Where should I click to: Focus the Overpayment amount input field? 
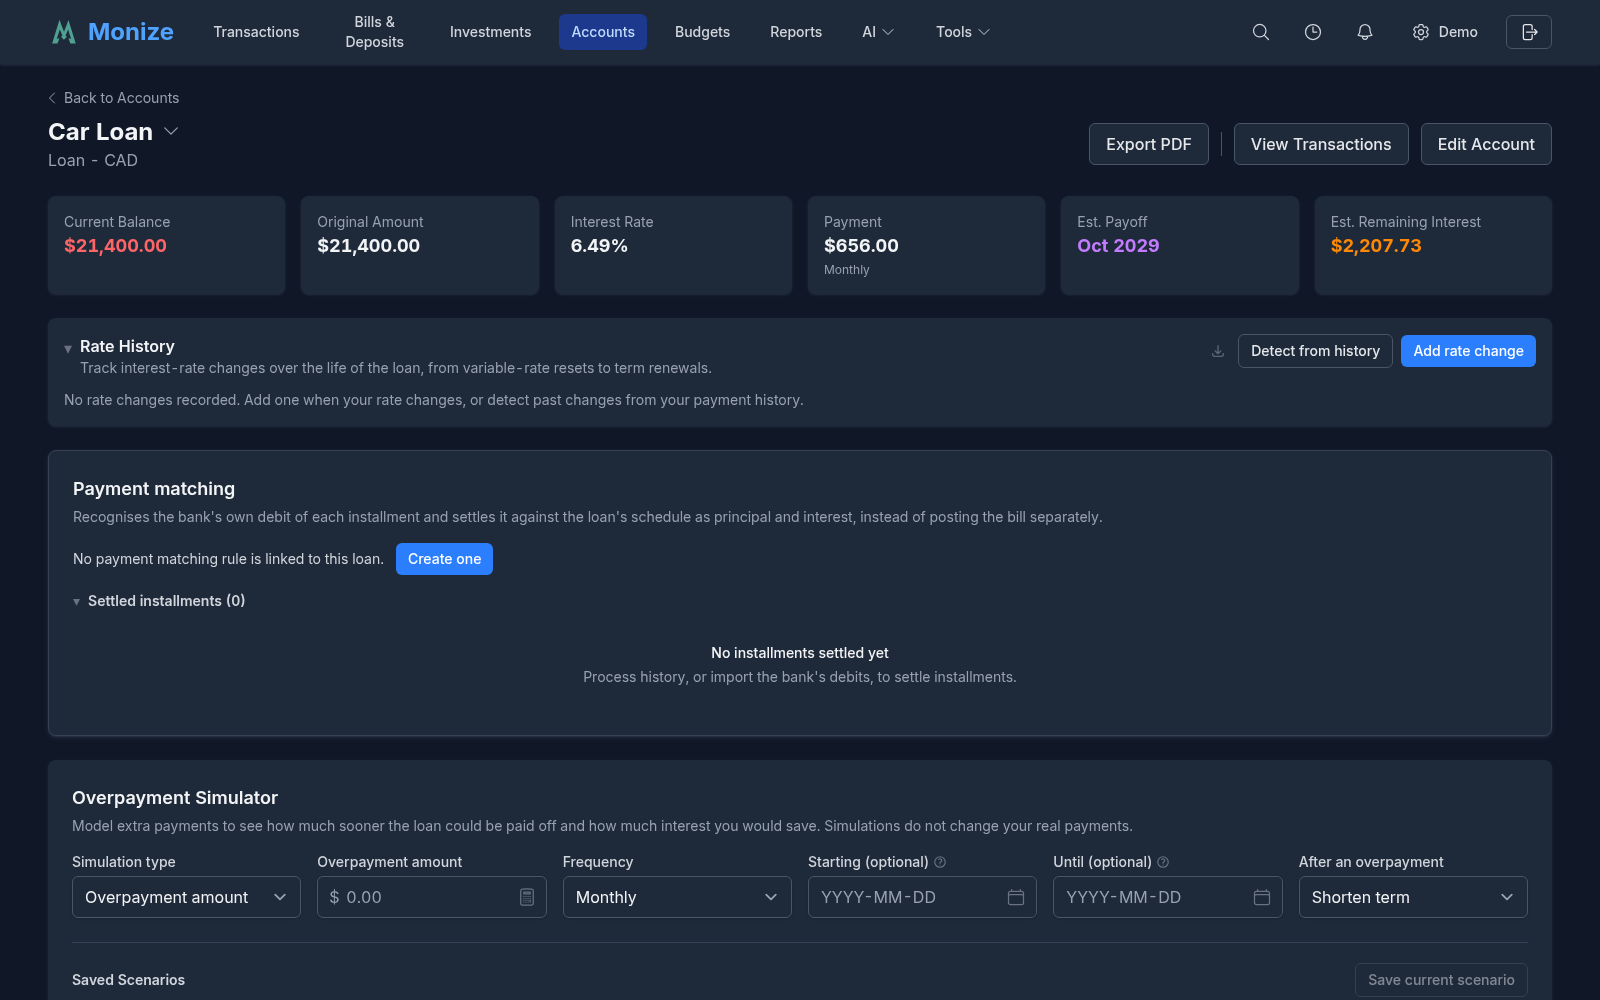431,897
